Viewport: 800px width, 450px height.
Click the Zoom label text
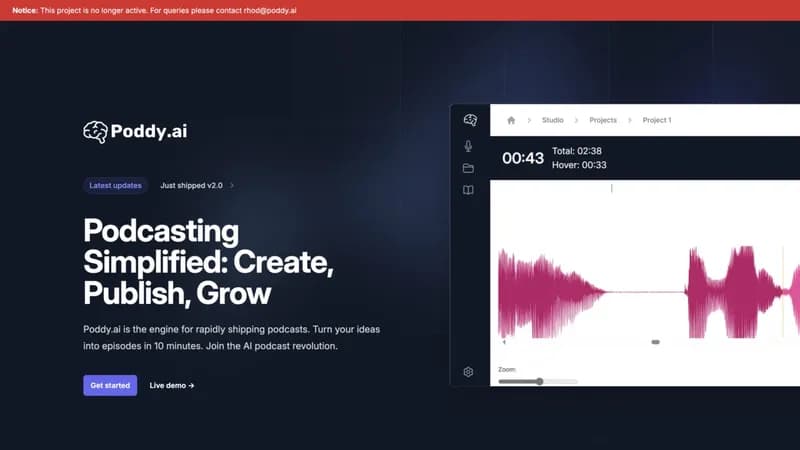click(507, 369)
